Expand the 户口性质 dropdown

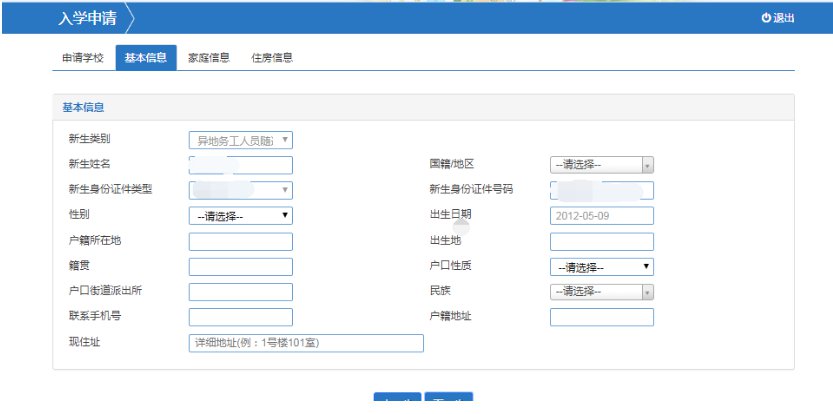[x=601, y=267]
